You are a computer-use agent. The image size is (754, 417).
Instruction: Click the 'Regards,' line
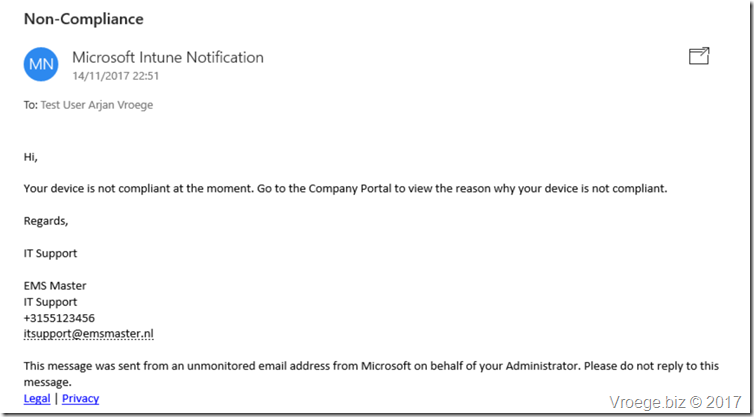46,221
